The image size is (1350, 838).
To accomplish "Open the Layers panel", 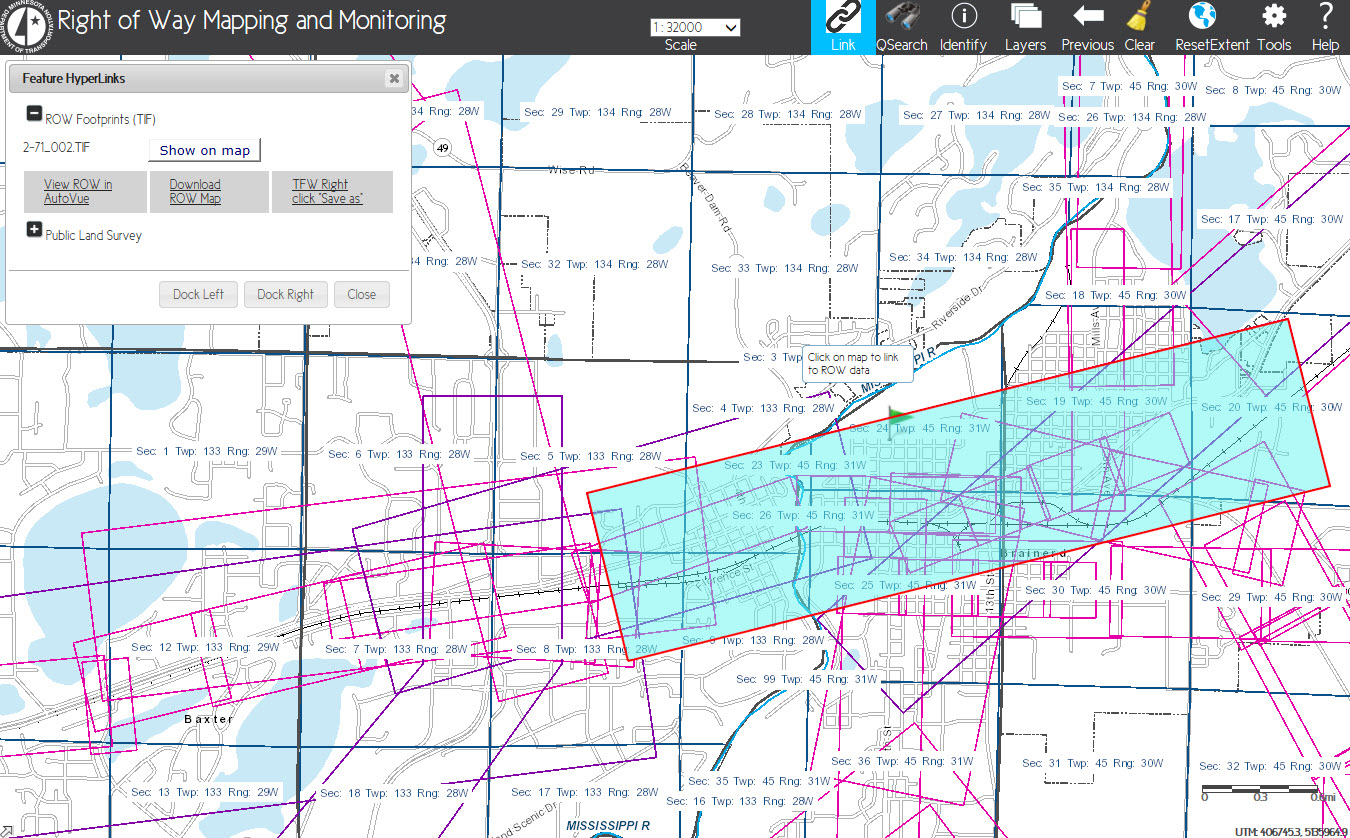I will (x=1025, y=27).
